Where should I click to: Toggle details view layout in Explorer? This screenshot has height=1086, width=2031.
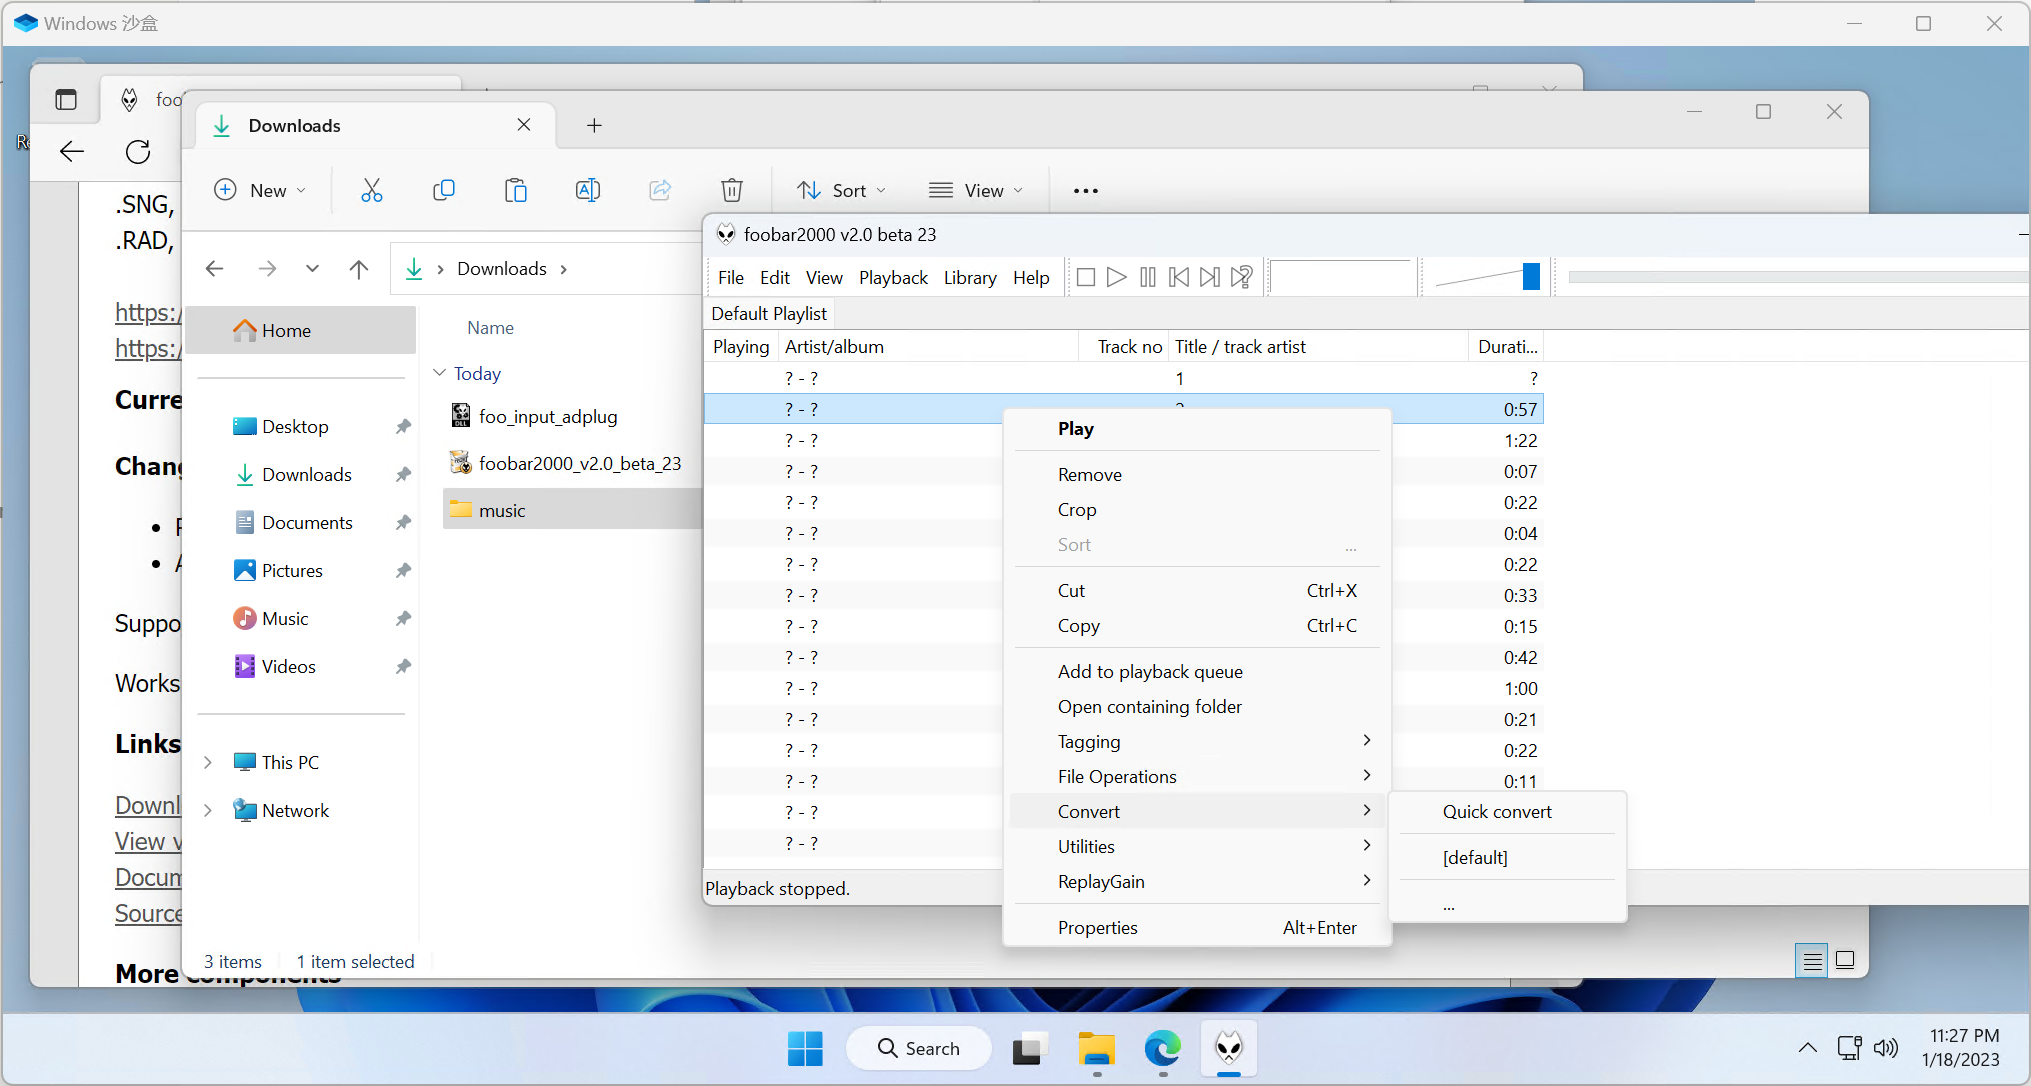[x=1812, y=961]
